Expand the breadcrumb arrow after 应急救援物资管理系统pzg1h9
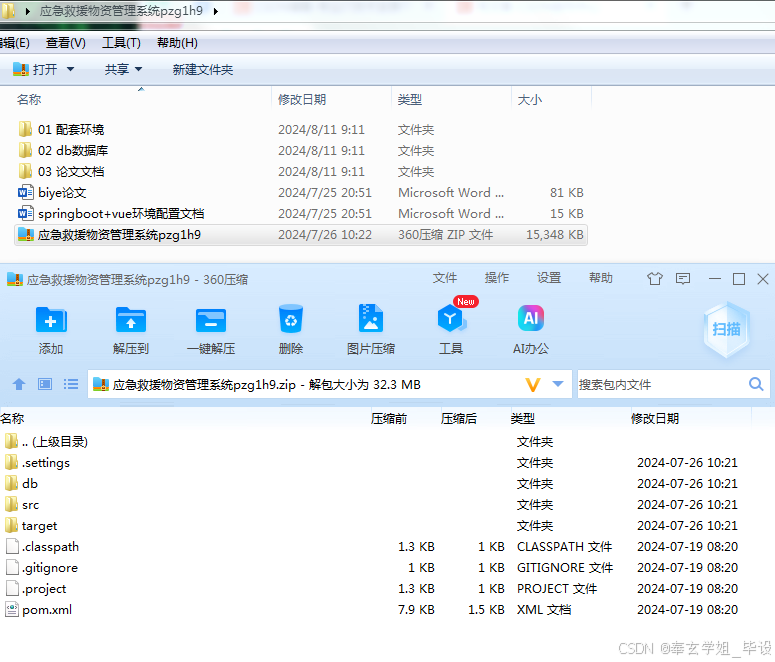Screen dimensions: 775x662 216,11
